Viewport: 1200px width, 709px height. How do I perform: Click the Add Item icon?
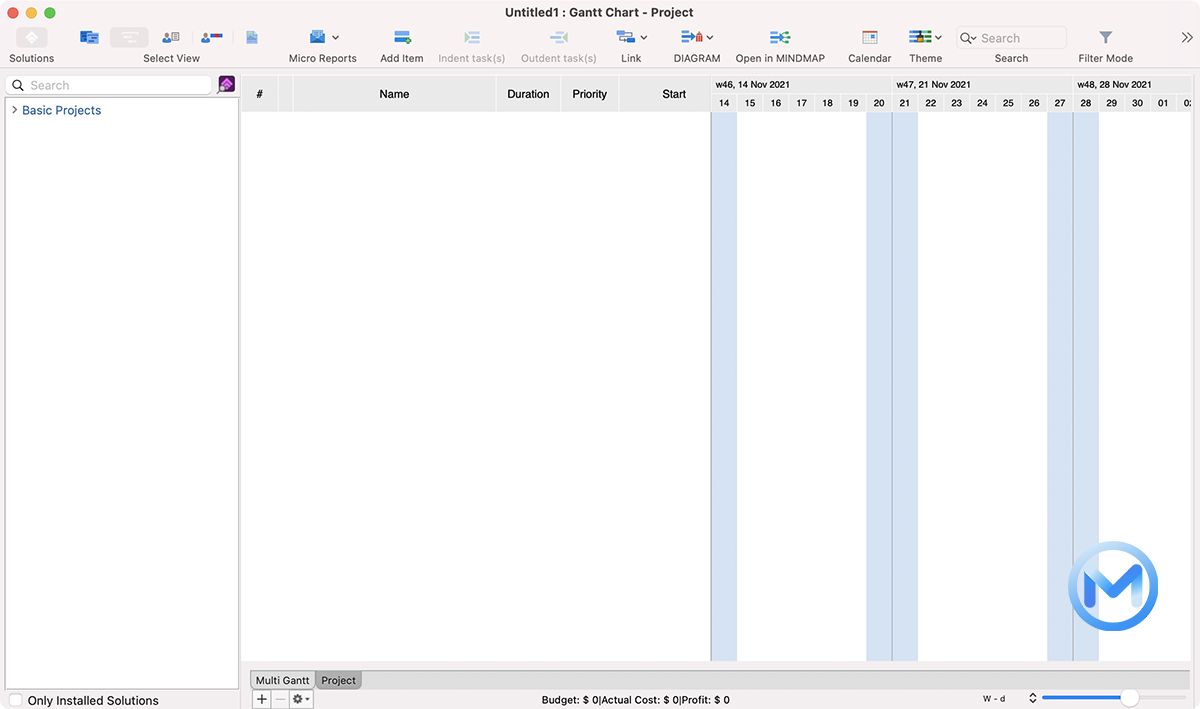(x=401, y=36)
